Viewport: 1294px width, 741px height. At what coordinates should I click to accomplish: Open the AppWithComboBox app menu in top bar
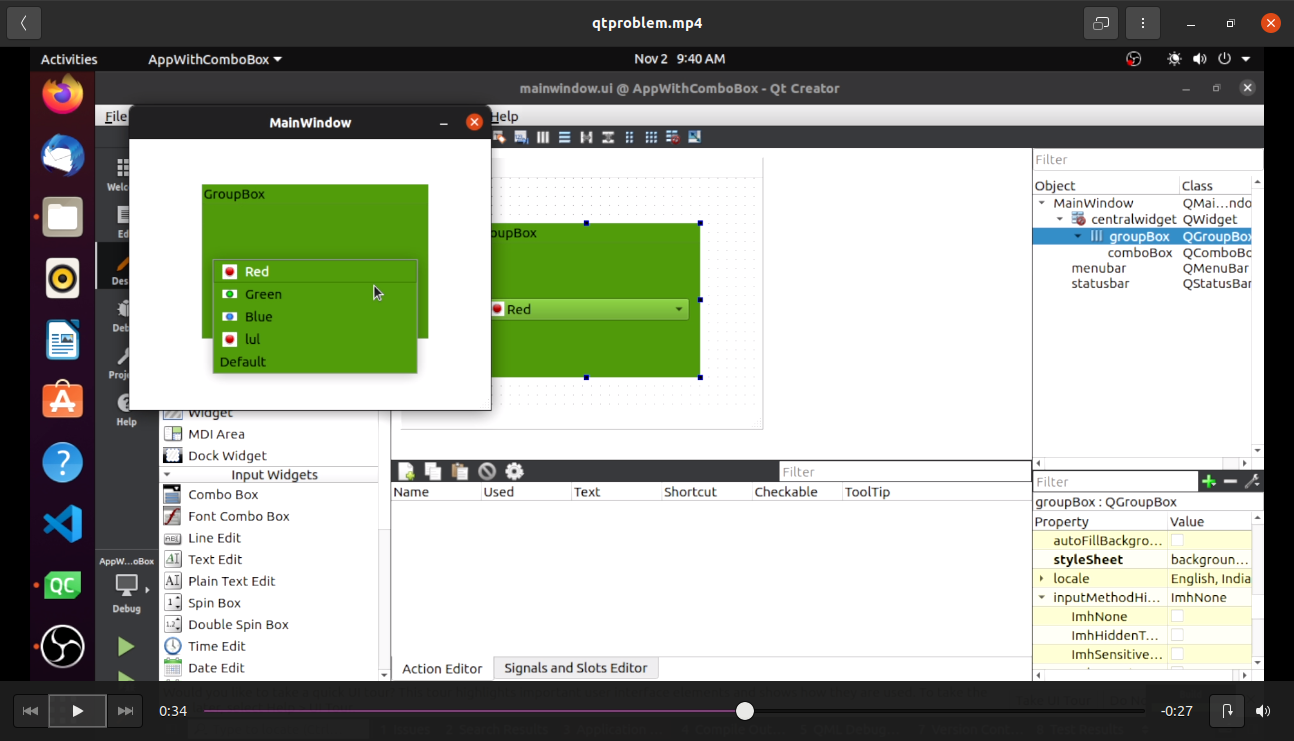click(x=215, y=59)
